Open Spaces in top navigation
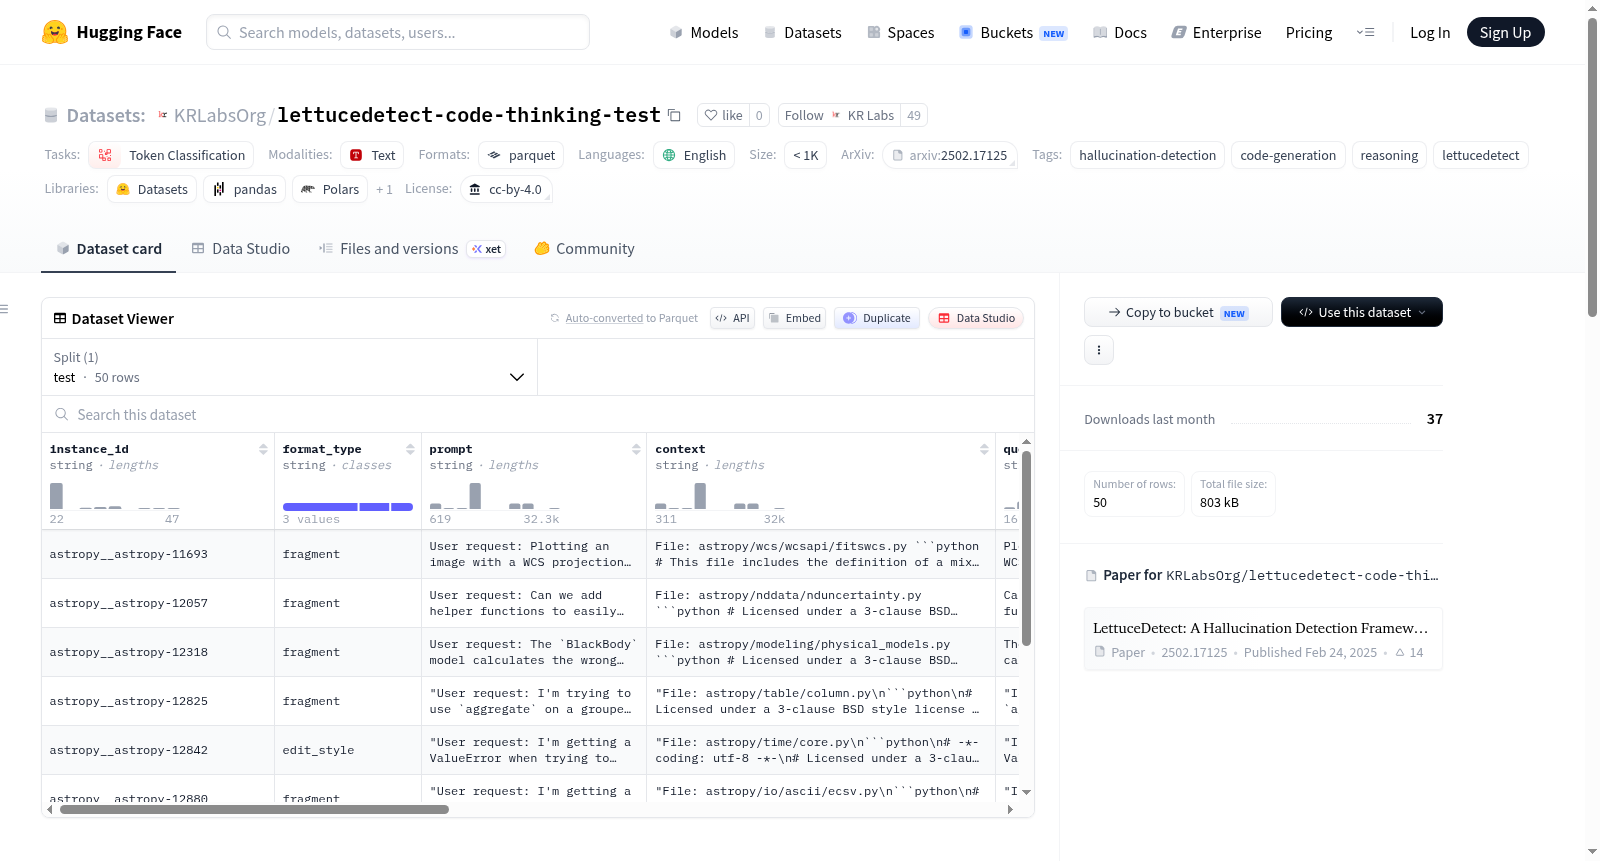This screenshot has width=1600, height=861. pos(900,32)
